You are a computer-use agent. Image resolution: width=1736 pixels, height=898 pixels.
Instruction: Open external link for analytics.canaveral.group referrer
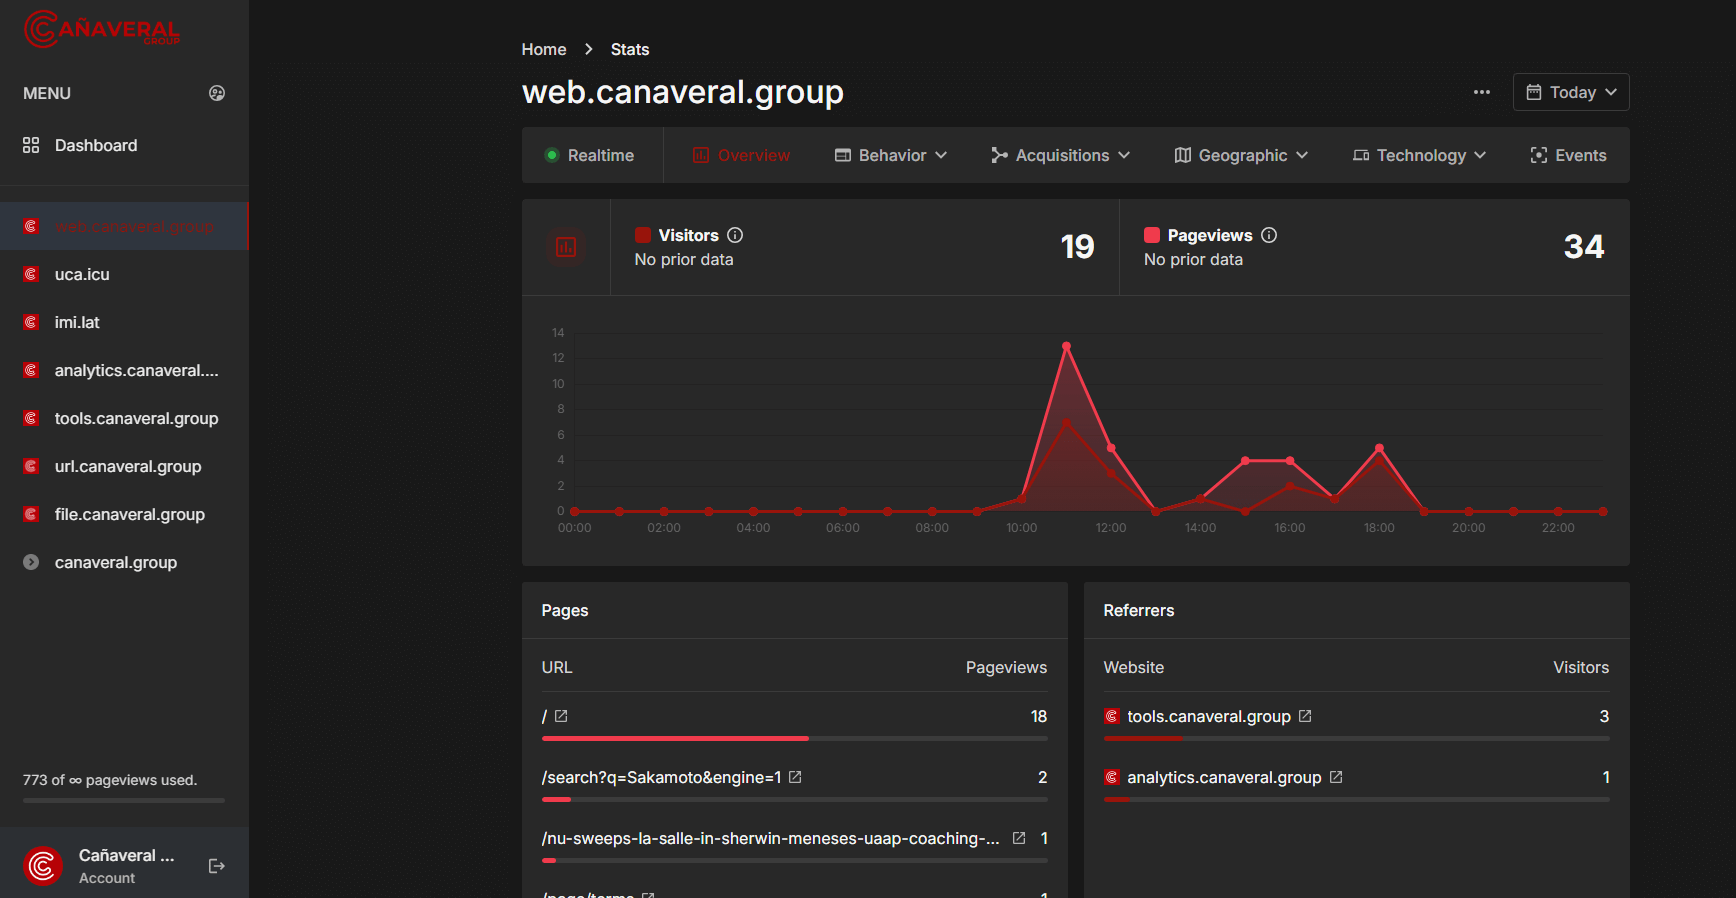(x=1336, y=777)
